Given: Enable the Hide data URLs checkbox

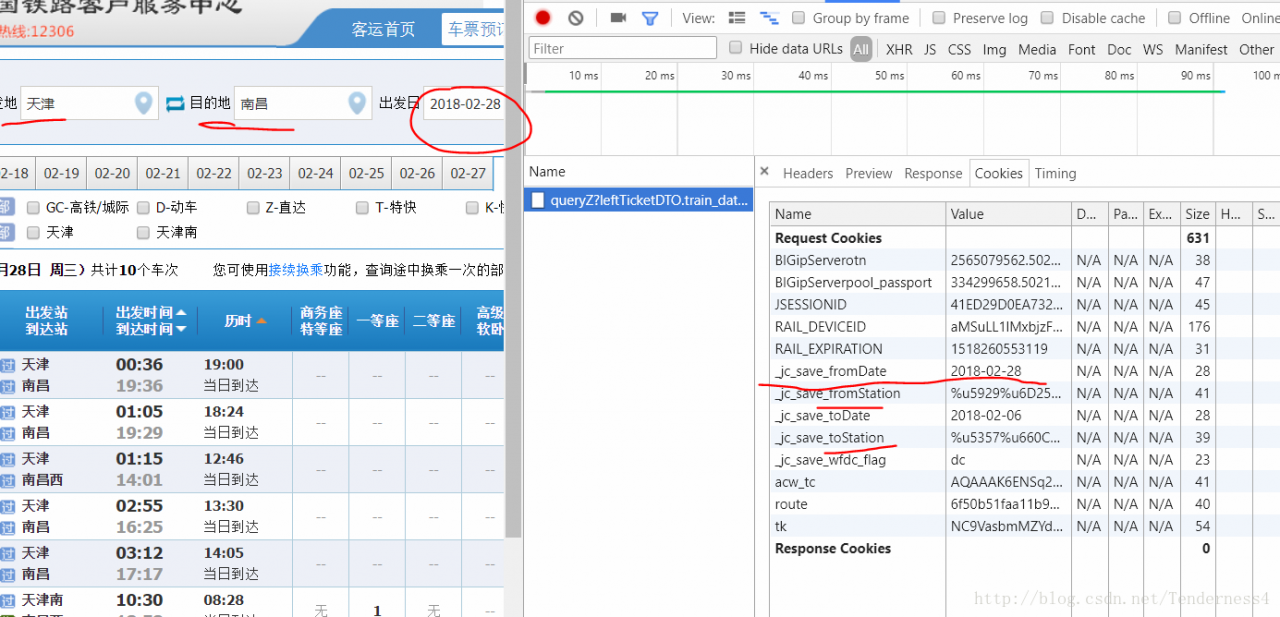Looking at the screenshot, I should coord(736,48).
